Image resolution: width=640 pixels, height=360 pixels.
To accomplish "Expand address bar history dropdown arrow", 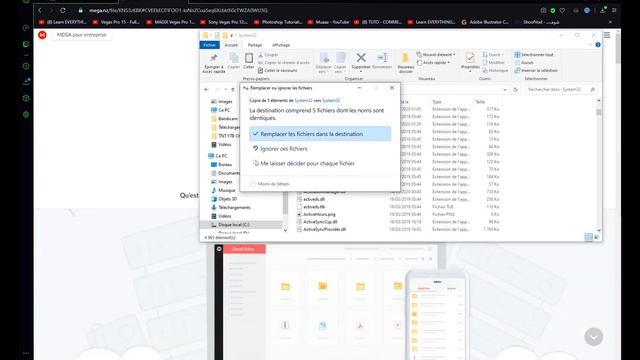I will [x=505, y=89].
